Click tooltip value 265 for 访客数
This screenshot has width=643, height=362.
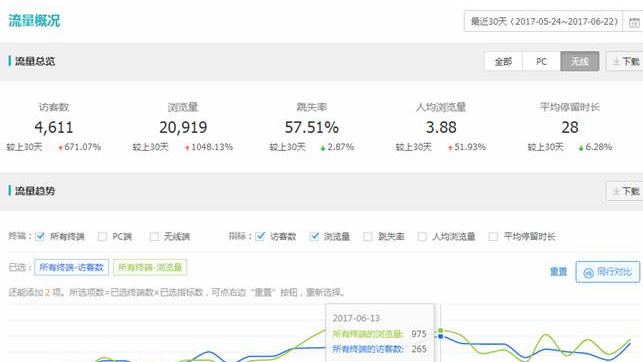419,349
